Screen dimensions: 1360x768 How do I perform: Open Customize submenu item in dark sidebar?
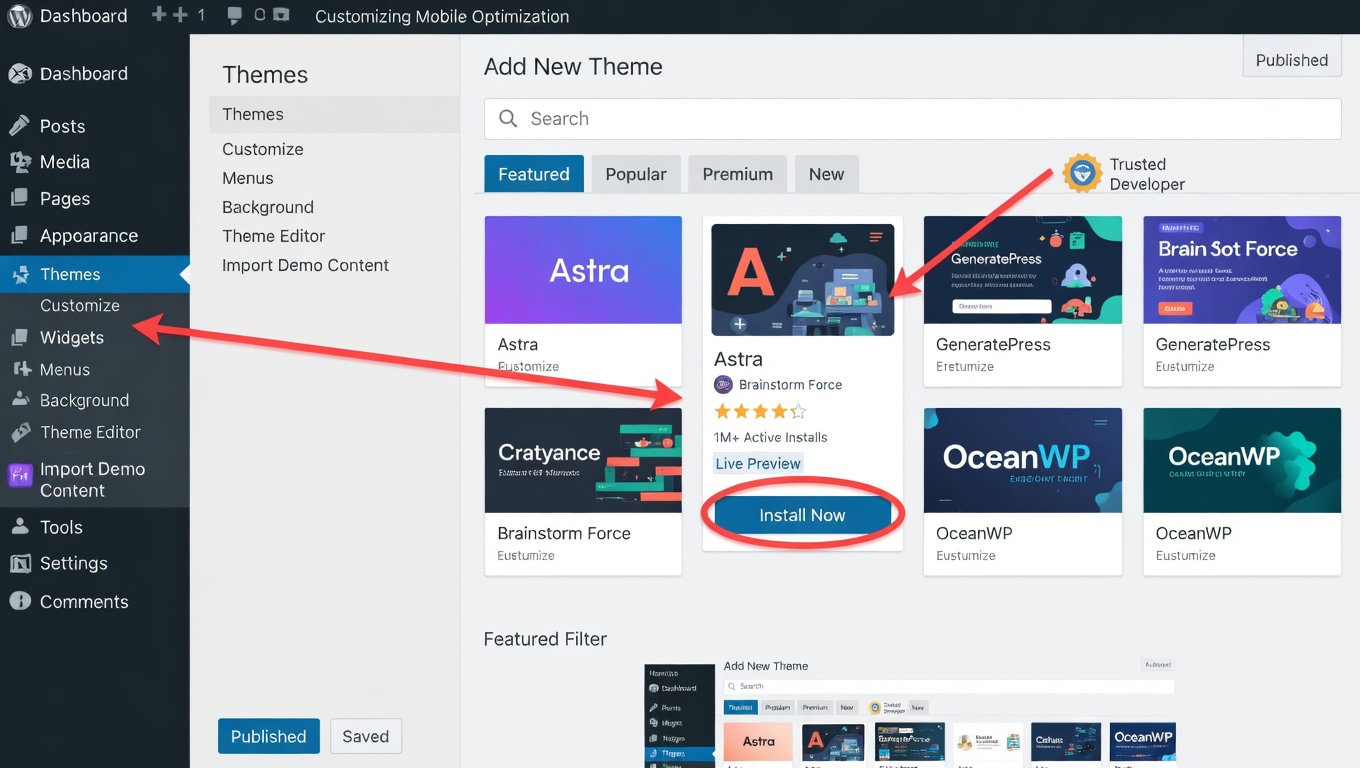pos(80,305)
